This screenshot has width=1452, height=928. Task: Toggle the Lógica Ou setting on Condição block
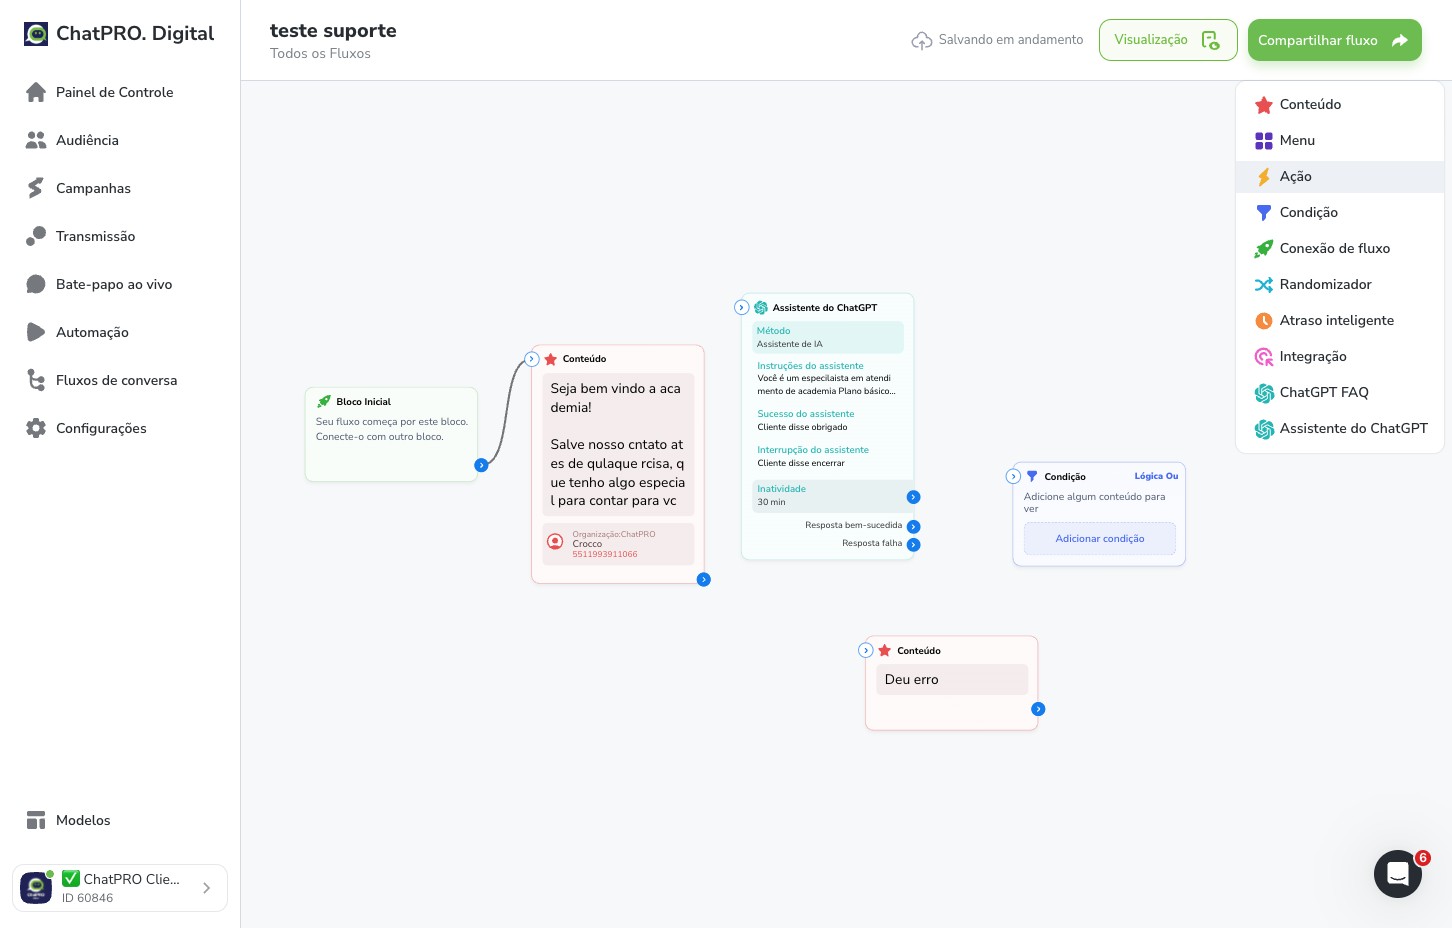coord(1156,476)
